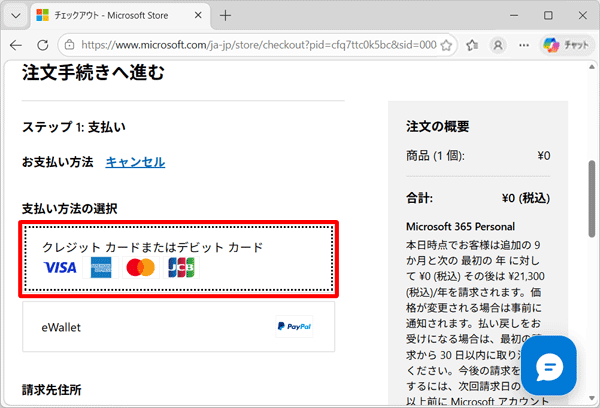
Task: Open the browser profile icon
Action: [x=498, y=45]
